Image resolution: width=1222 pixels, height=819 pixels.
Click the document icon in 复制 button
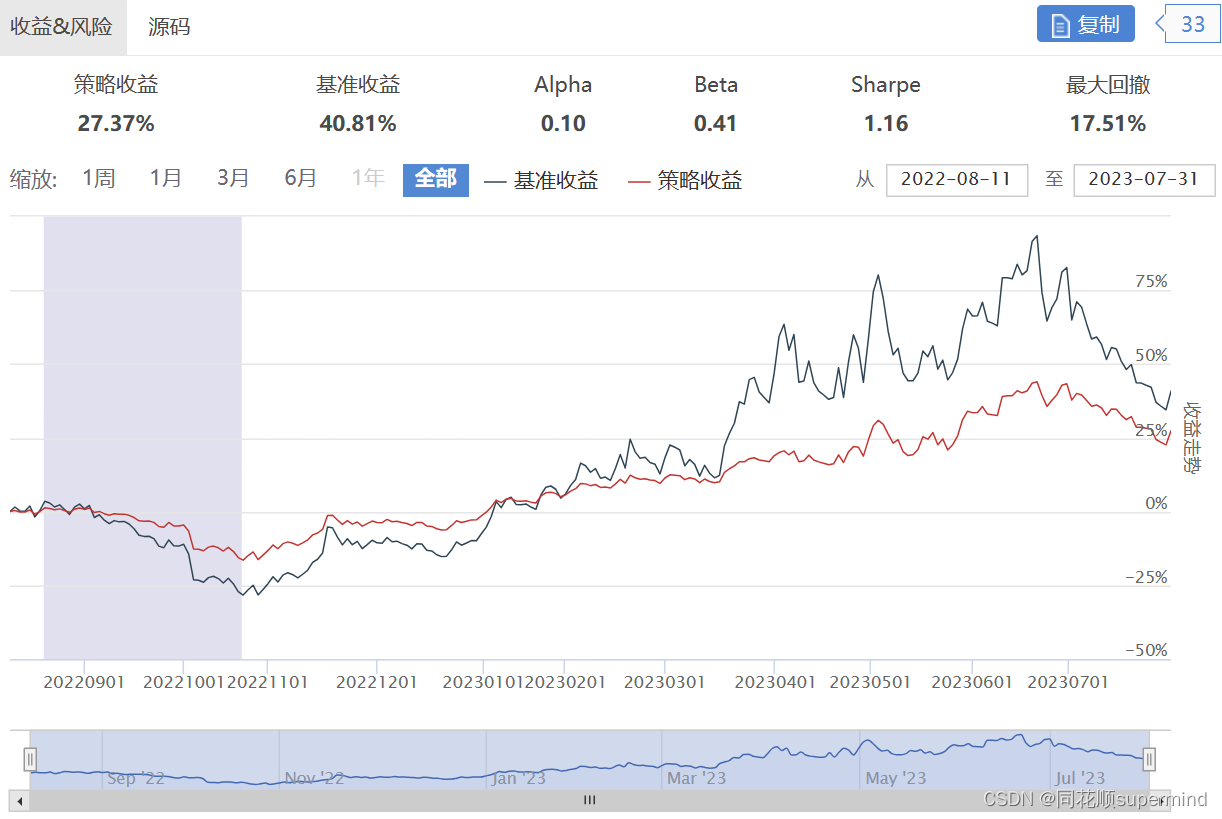coord(1060,25)
